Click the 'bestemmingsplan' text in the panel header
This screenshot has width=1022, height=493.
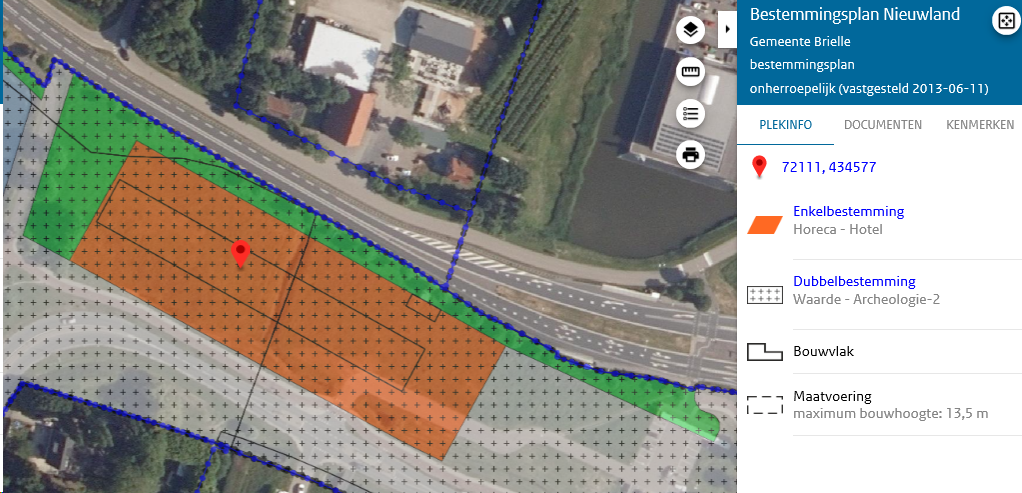[802, 65]
